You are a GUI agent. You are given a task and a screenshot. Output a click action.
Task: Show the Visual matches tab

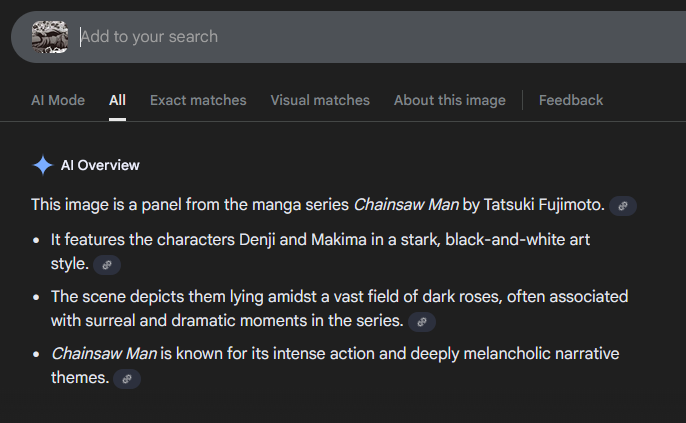click(320, 100)
